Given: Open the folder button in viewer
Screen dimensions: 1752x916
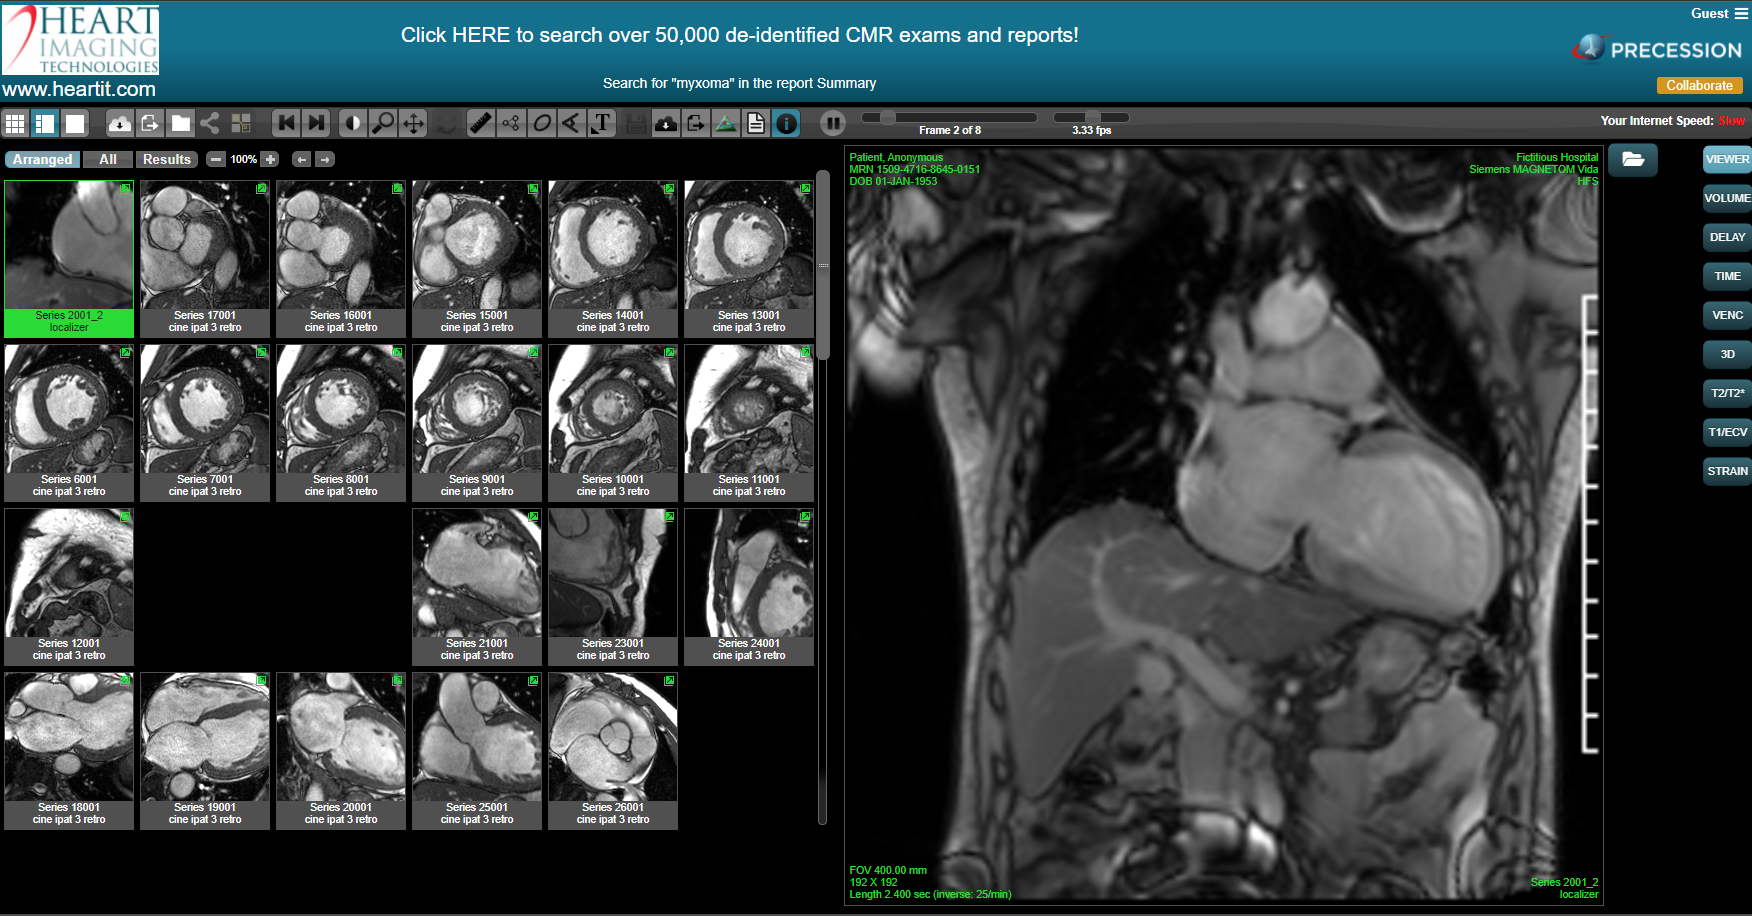Looking at the screenshot, I should pos(1633,159).
